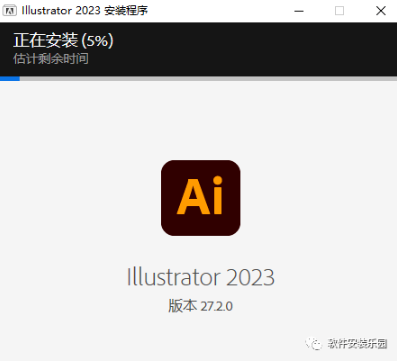Image resolution: width=397 pixels, height=364 pixels.
Task: Minimize the Illustrator 2023 installer window
Action: coord(299,11)
